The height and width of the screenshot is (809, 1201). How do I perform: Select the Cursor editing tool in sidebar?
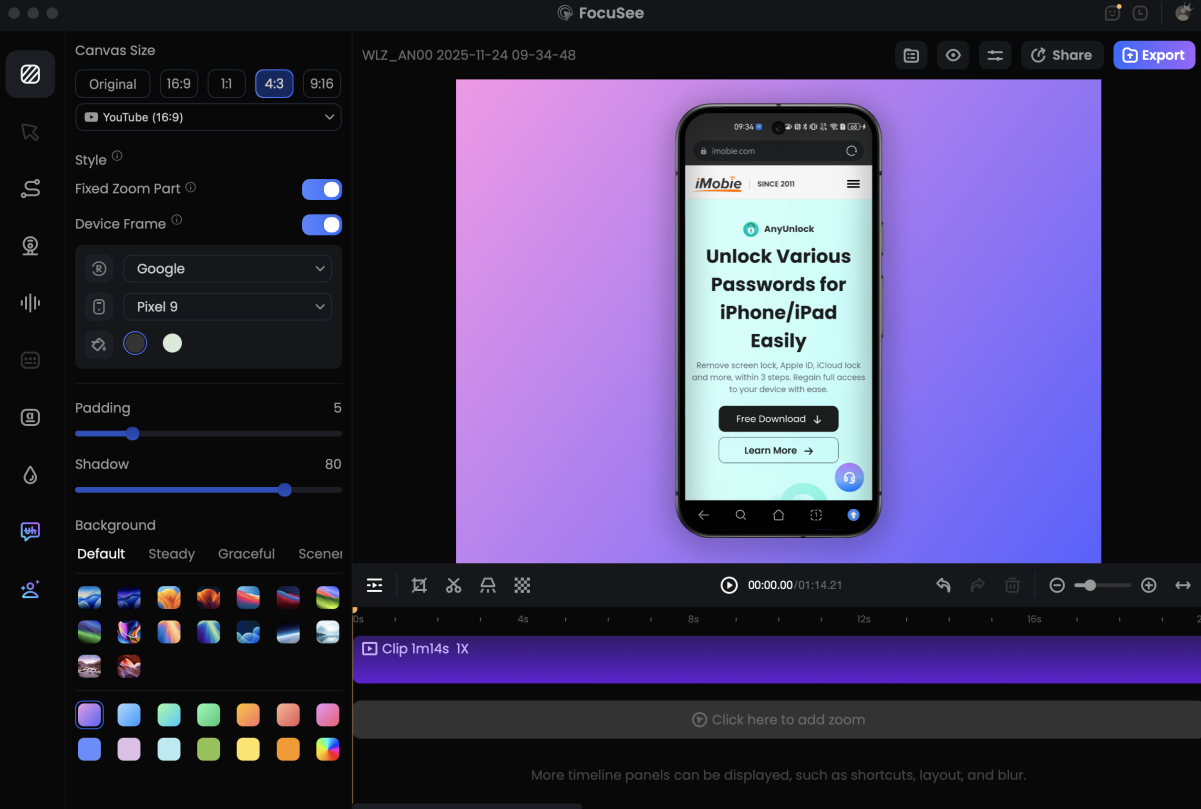tap(30, 131)
